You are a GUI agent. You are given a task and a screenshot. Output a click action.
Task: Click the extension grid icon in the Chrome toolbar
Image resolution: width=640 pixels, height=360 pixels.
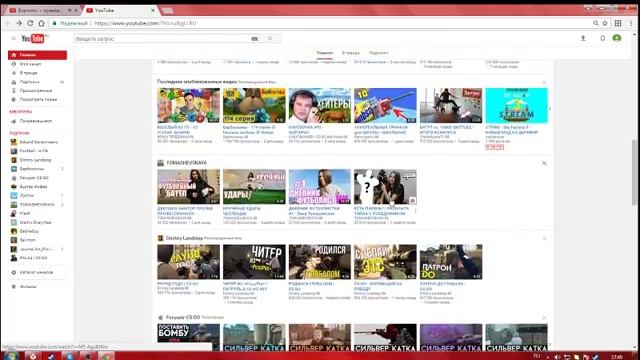point(618,23)
